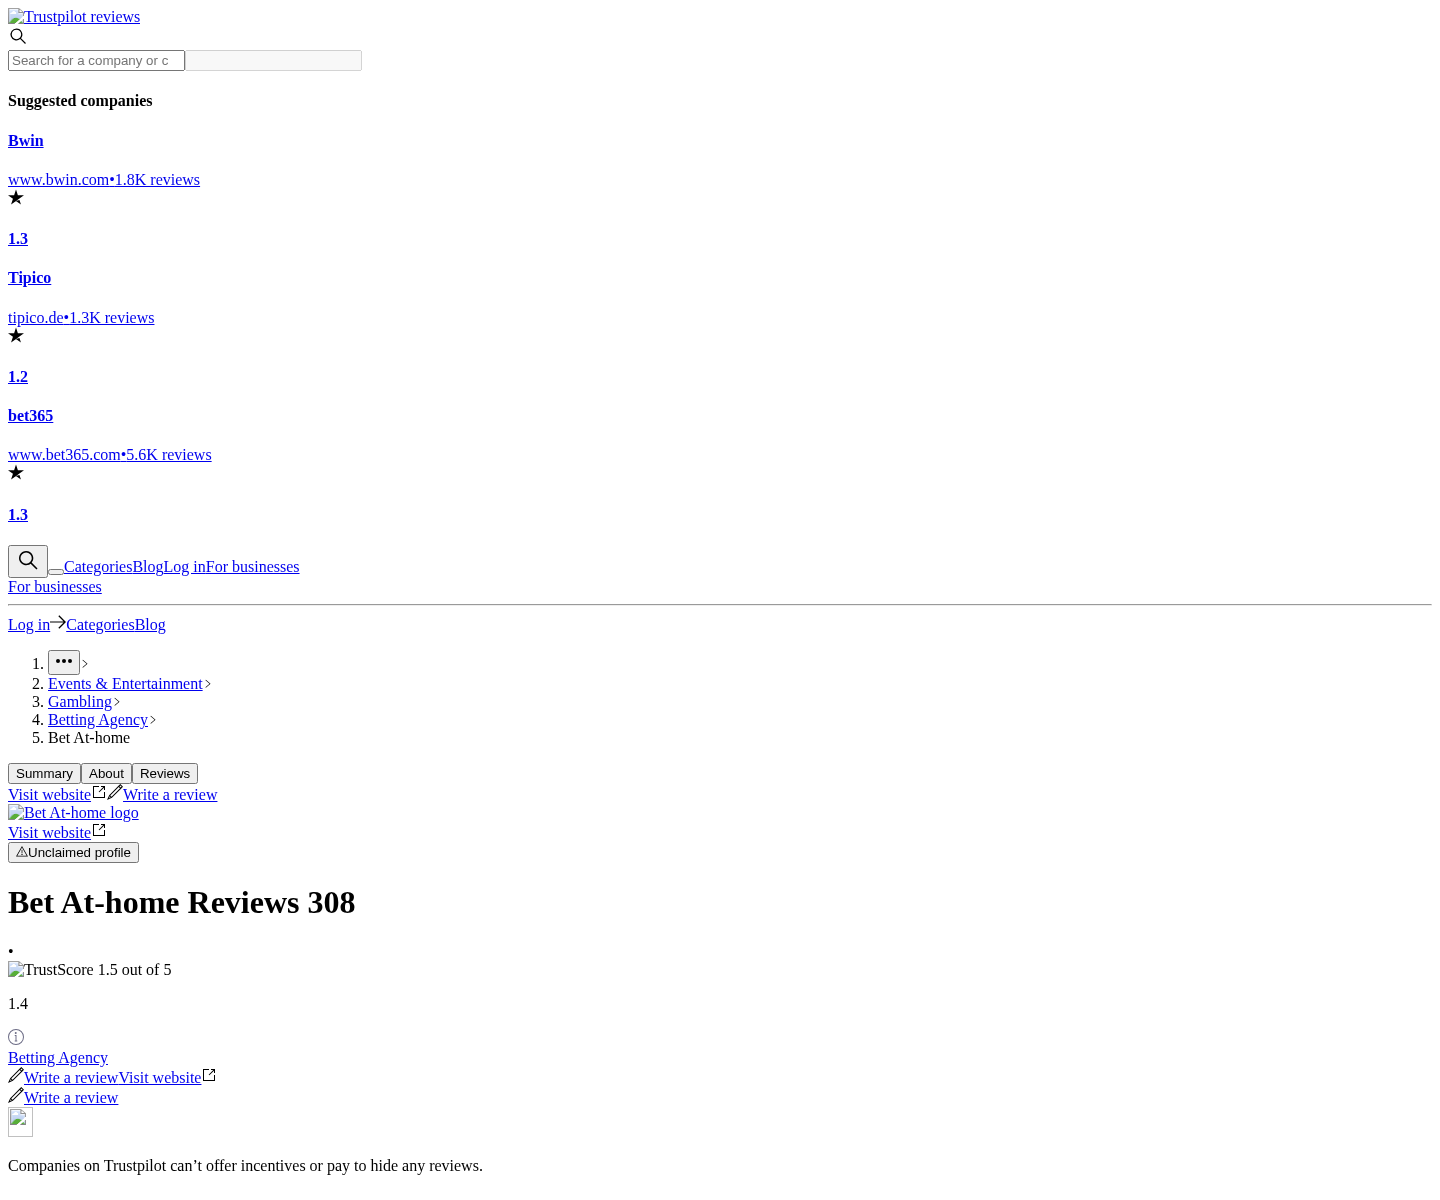Click the pencil icon directly under Betting Agency link
1440x1200 pixels.
tap(16, 1075)
